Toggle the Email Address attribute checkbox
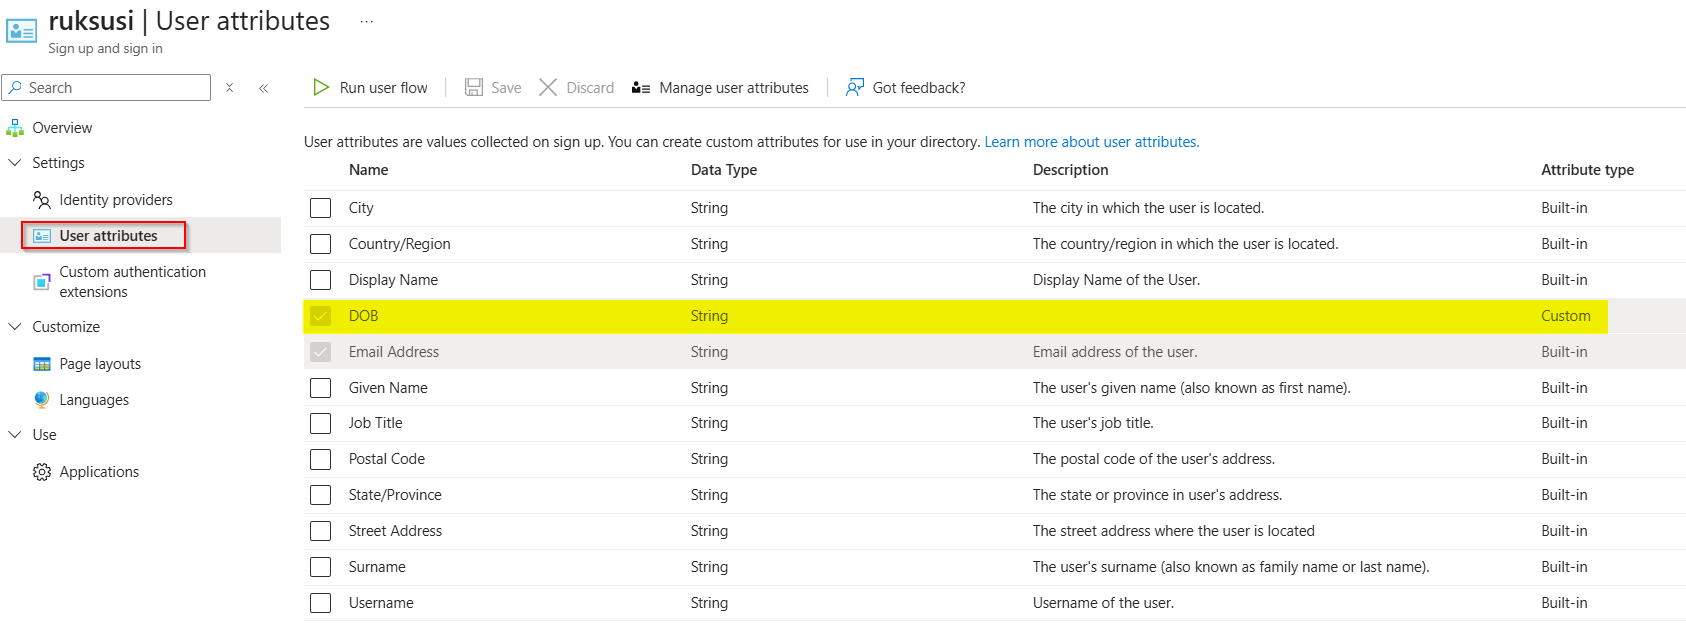This screenshot has width=1686, height=634. (320, 352)
